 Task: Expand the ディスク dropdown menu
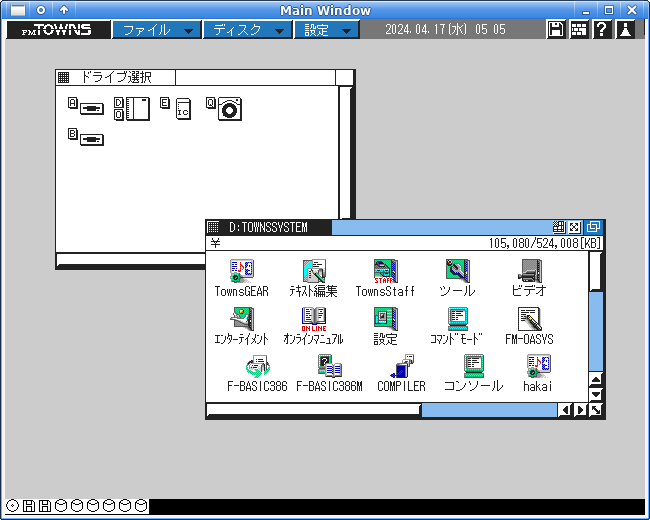pyautogui.click(x=248, y=30)
